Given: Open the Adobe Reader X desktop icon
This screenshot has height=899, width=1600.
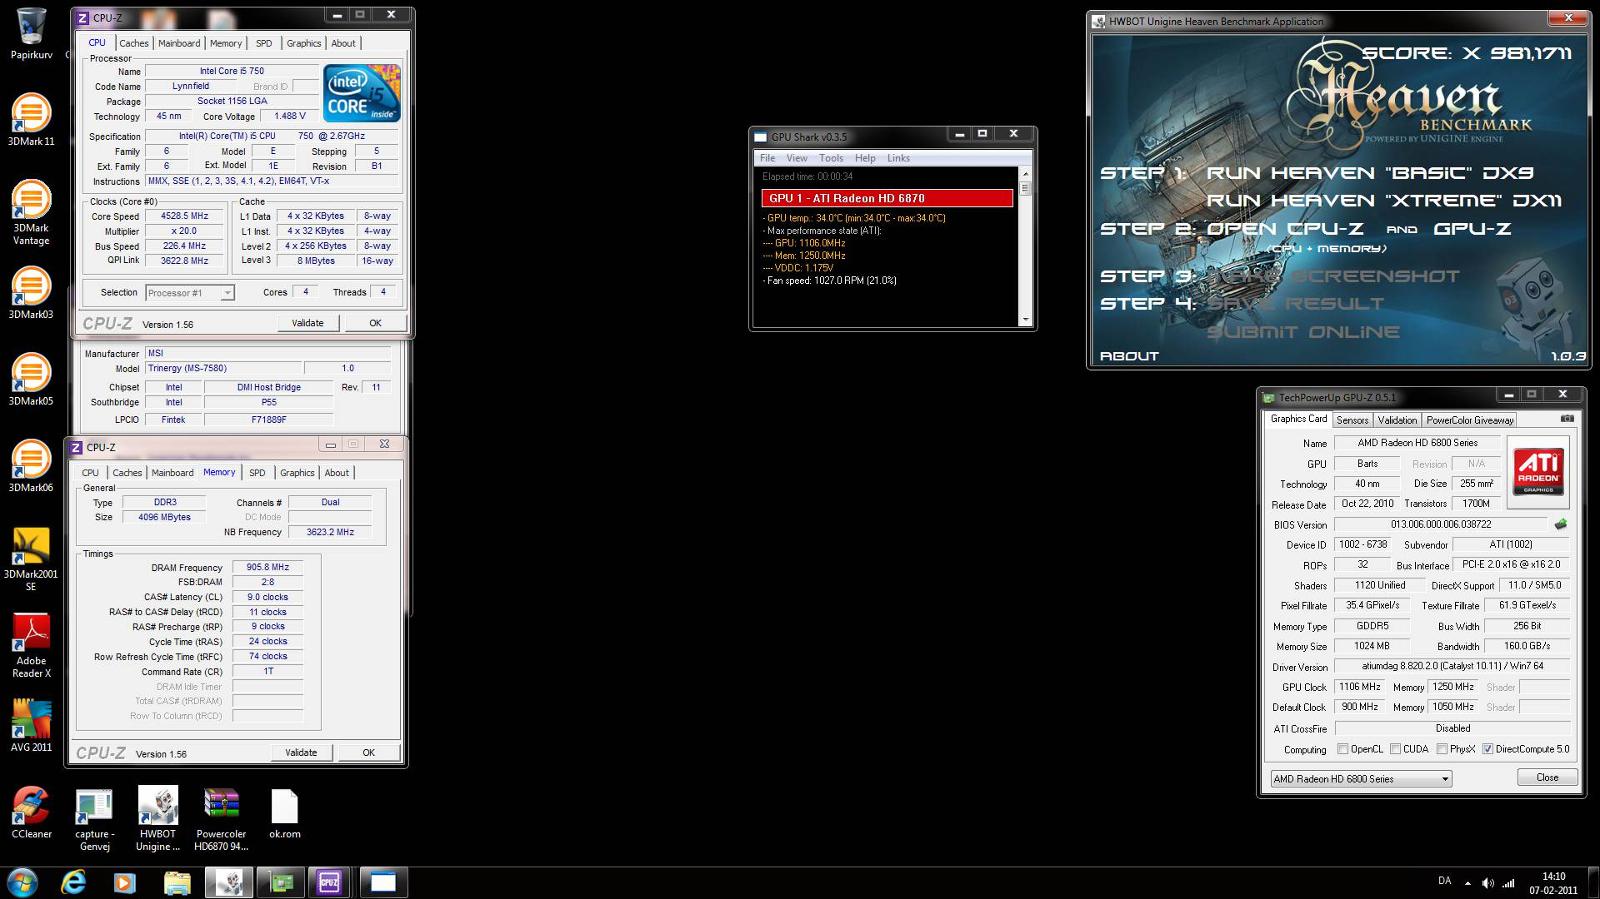Looking at the screenshot, I should click(x=31, y=645).
